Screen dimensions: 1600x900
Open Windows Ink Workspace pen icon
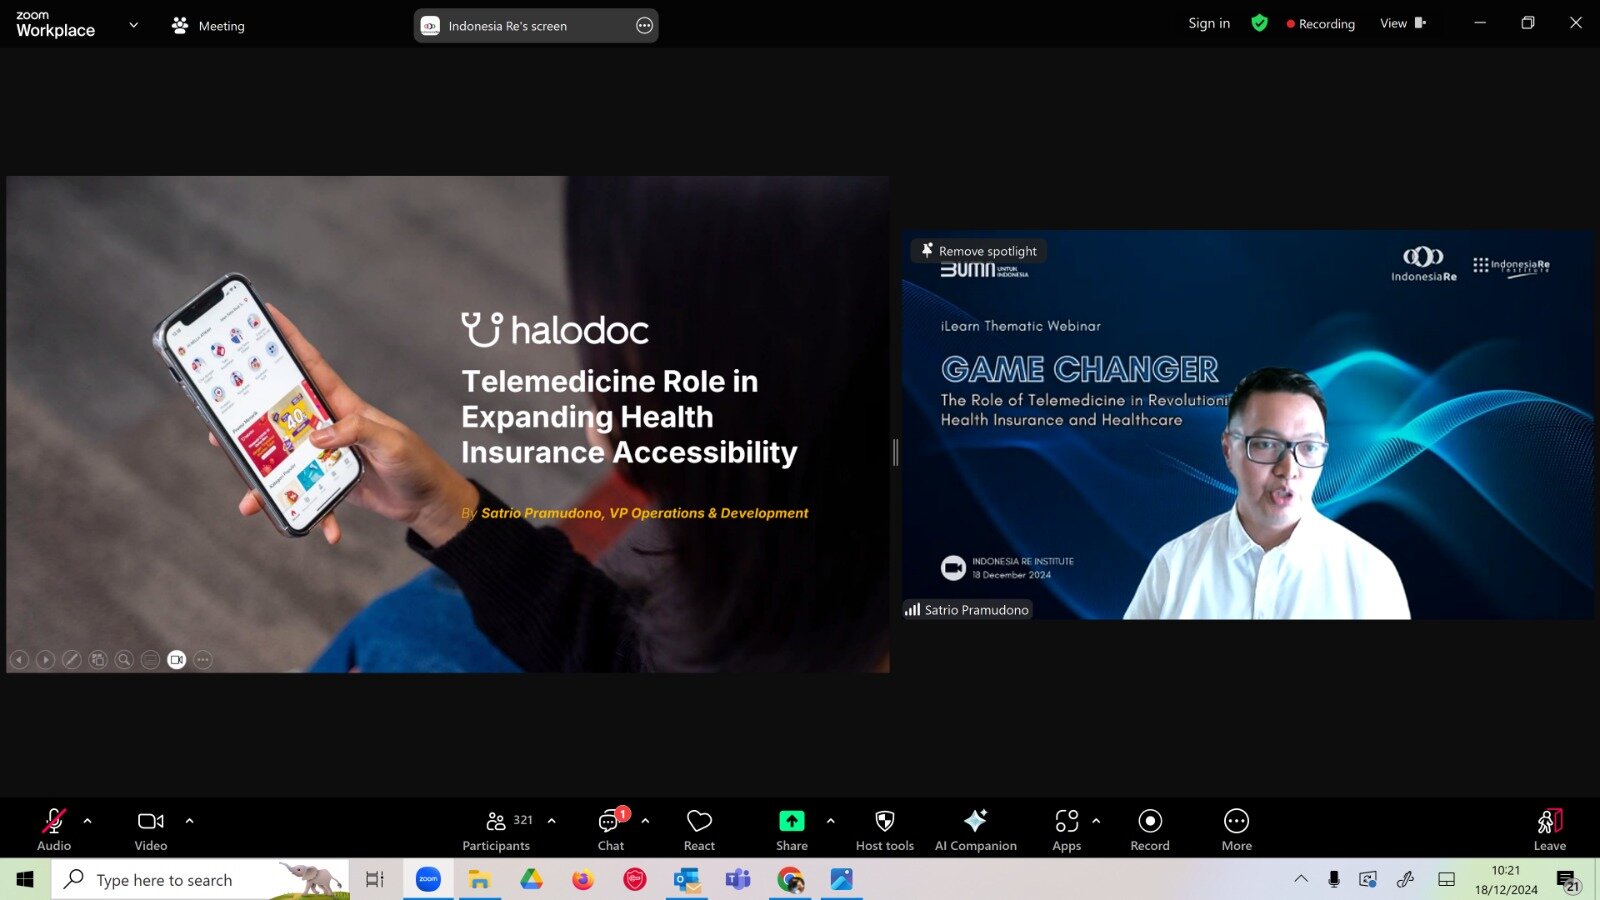pyautogui.click(x=1405, y=879)
